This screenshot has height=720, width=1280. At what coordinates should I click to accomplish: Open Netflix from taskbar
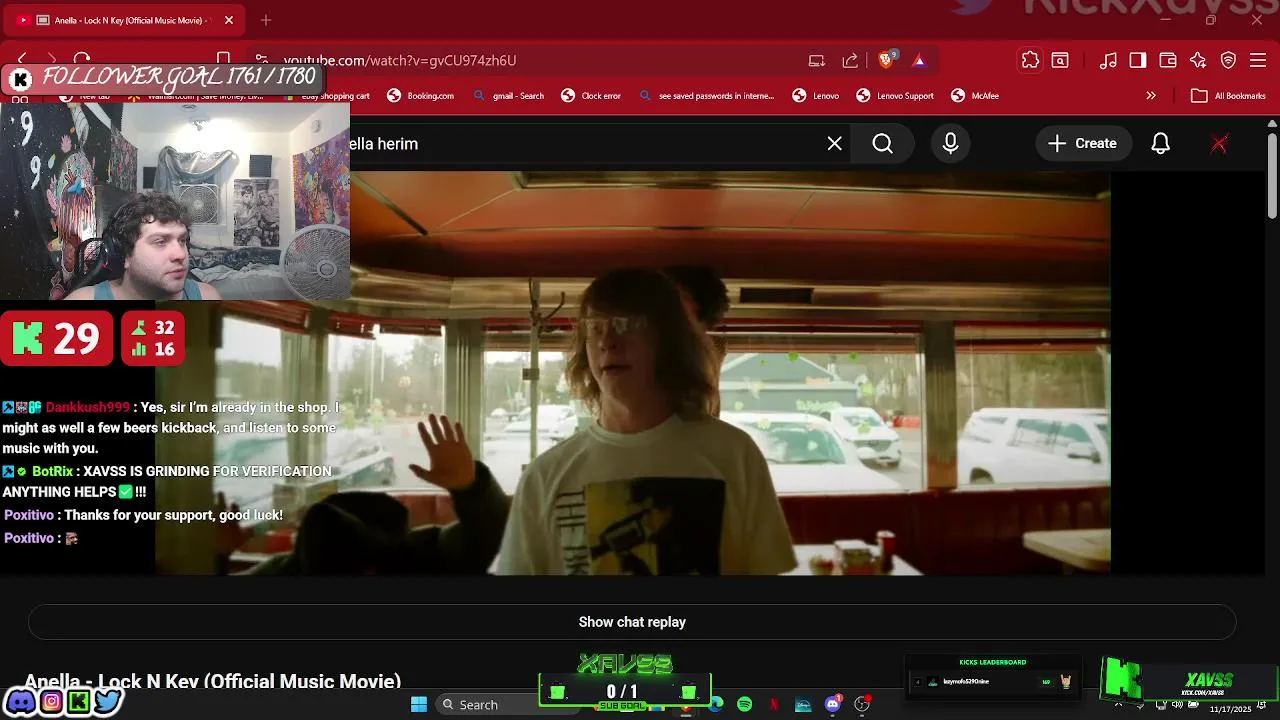click(x=774, y=705)
